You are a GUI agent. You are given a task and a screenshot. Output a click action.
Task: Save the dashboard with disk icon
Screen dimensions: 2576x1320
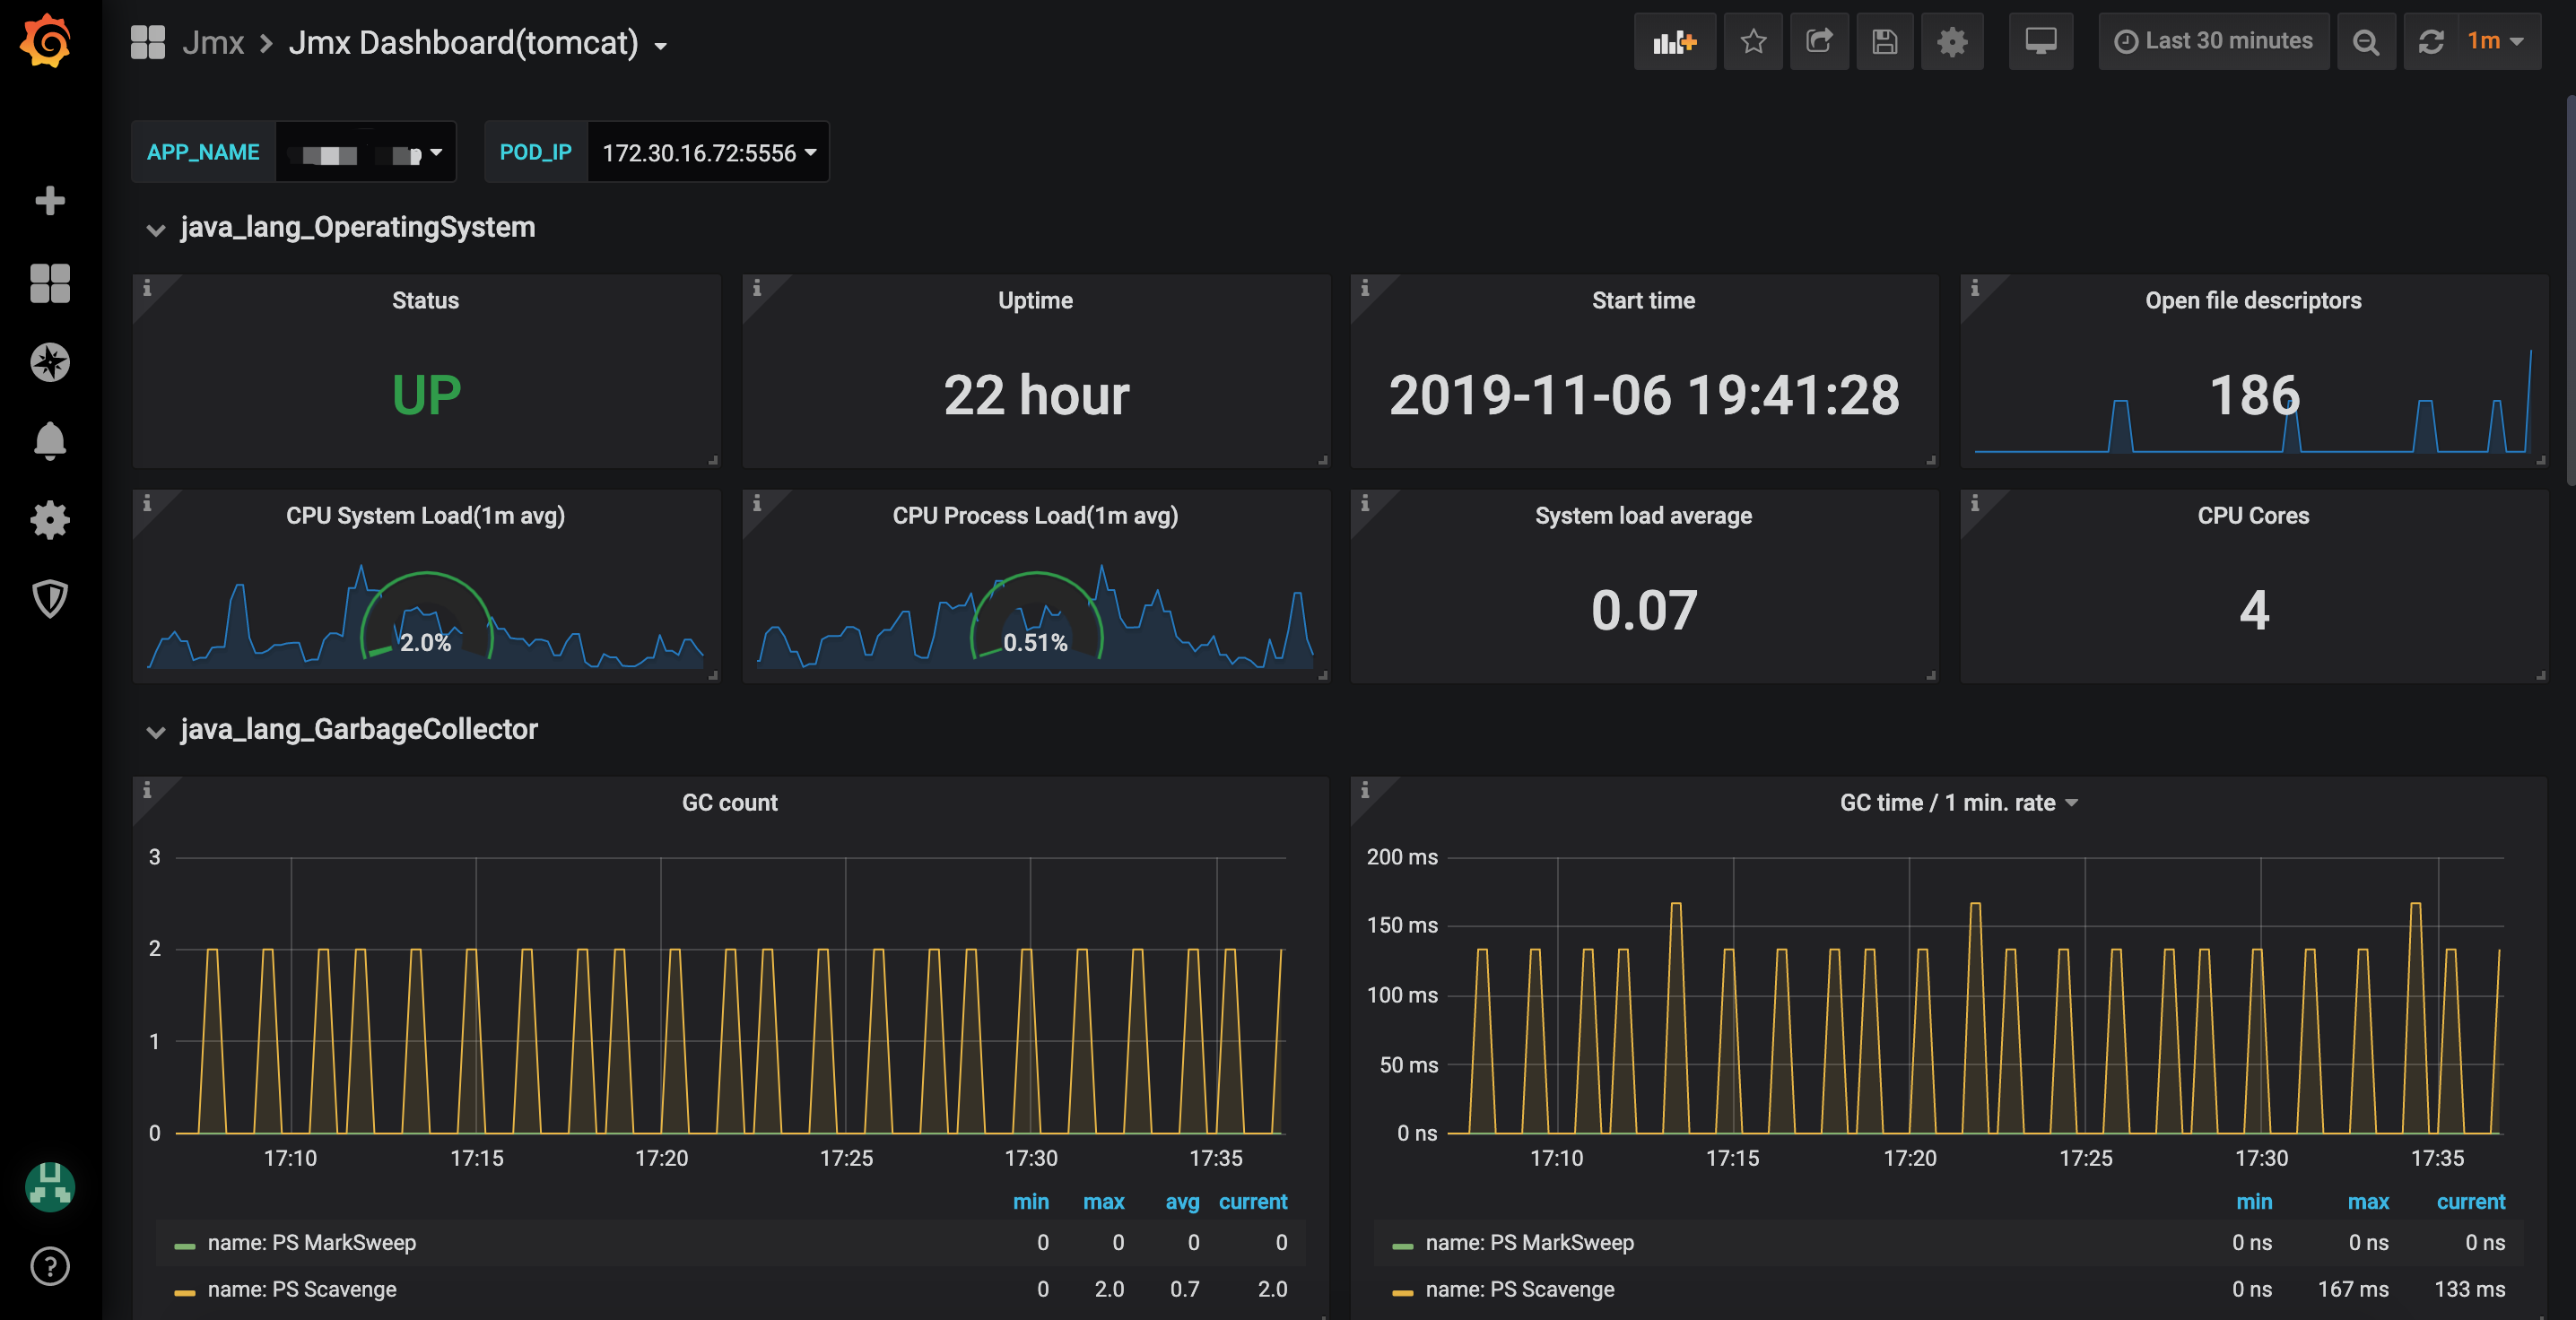pyautogui.click(x=1884, y=42)
